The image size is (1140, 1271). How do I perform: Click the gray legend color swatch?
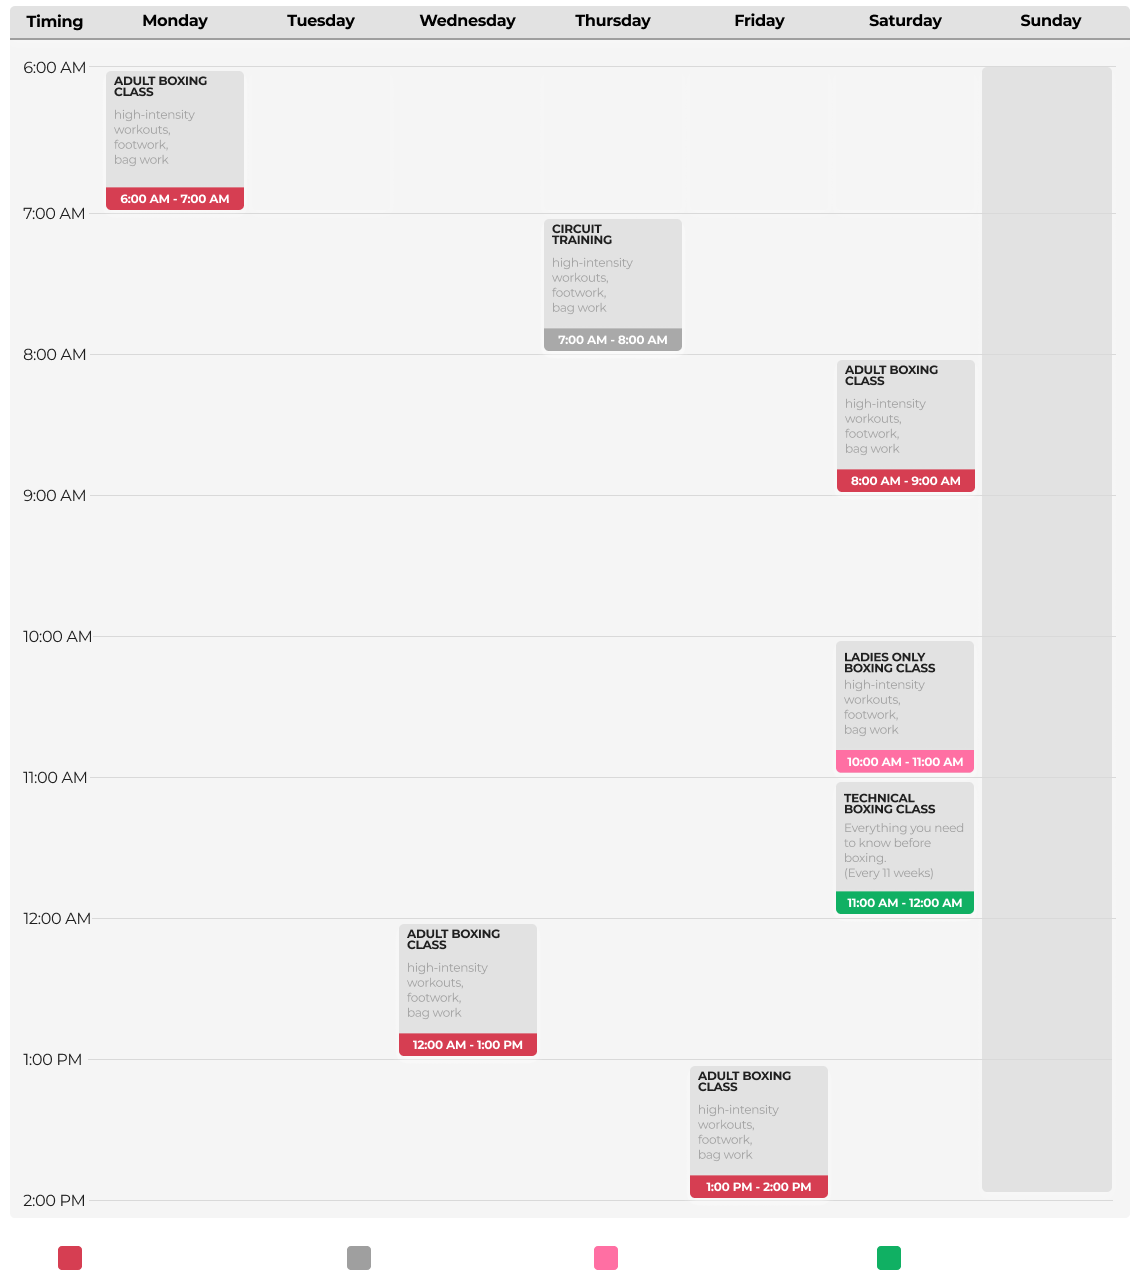[x=359, y=1258]
